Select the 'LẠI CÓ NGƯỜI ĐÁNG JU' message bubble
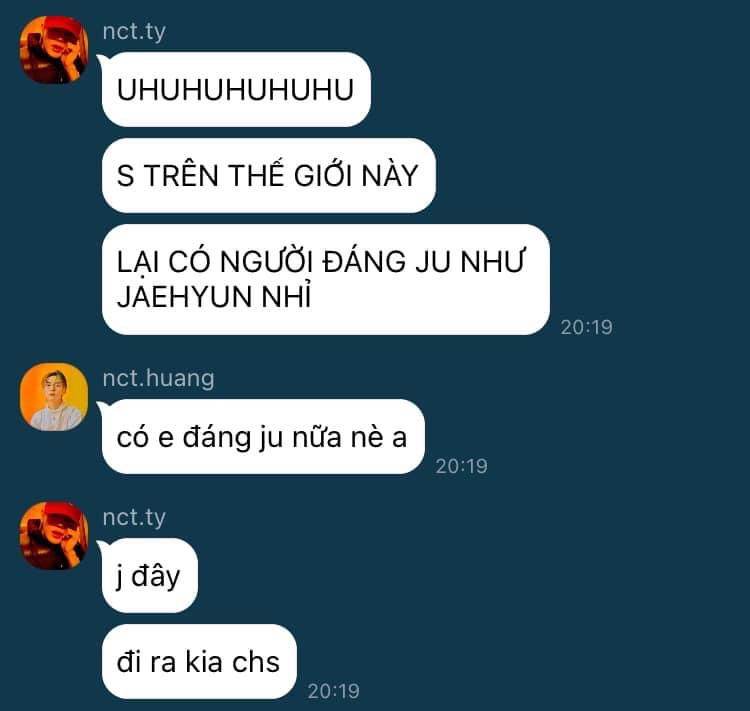 325,279
